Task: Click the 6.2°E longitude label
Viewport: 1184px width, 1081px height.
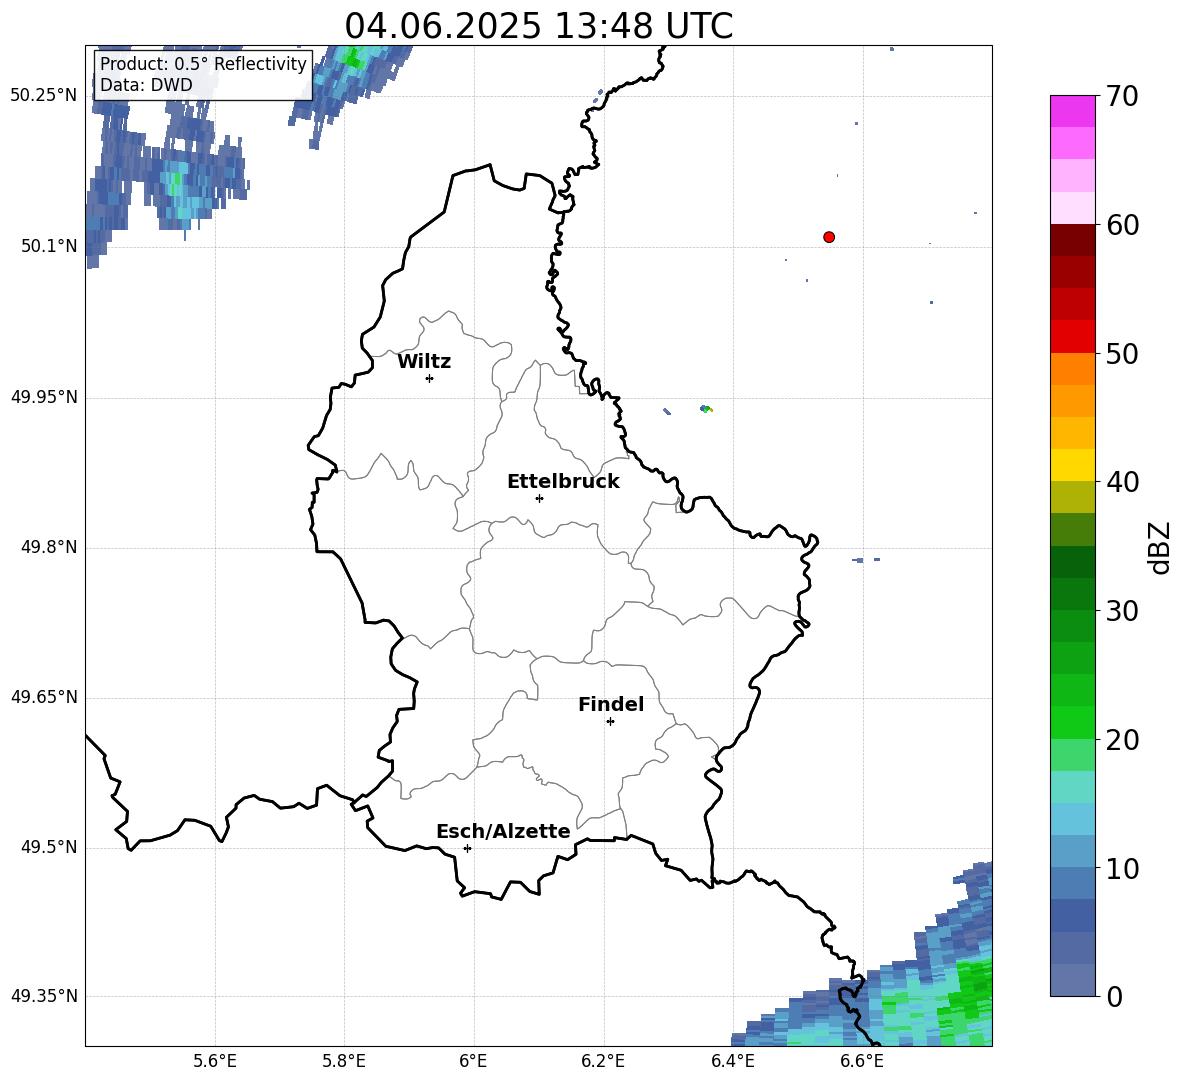Action: tap(603, 1061)
